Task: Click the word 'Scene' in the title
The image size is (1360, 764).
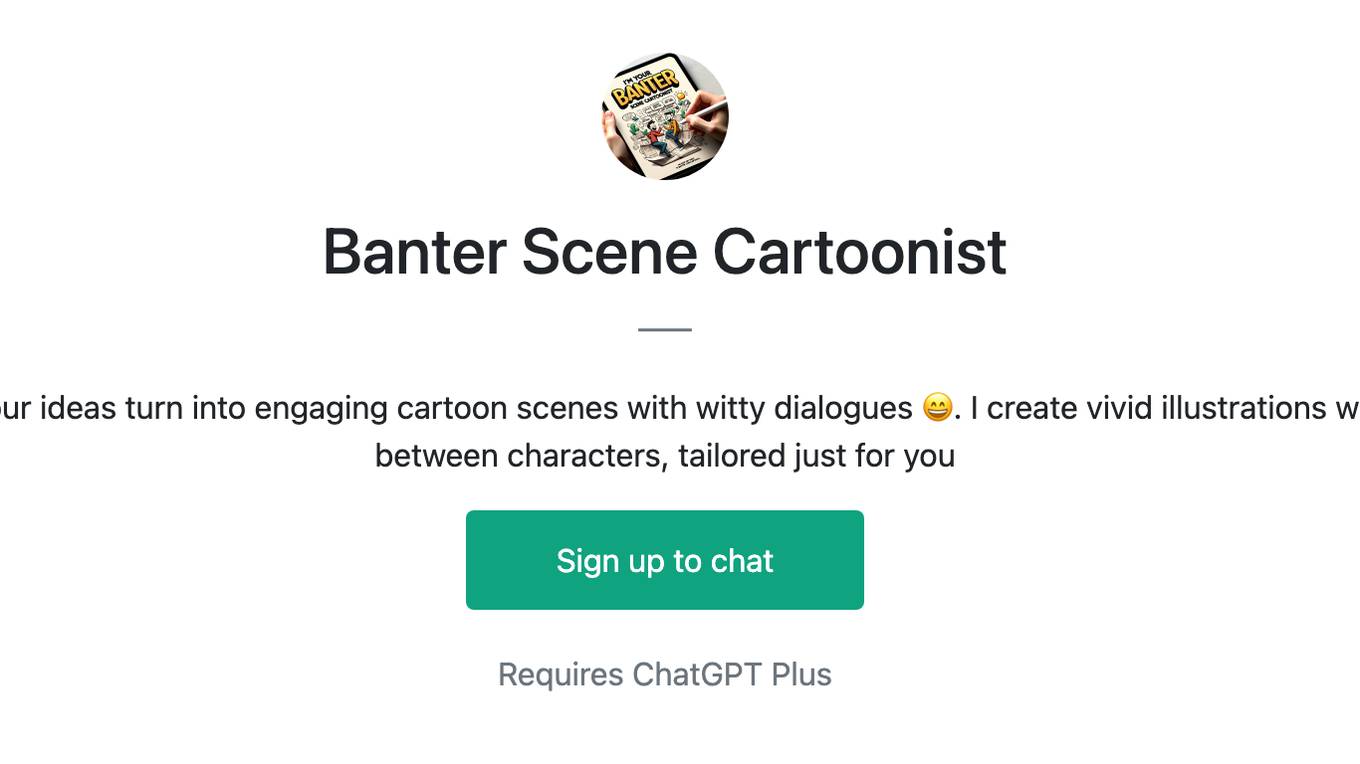Action: [x=609, y=251]
